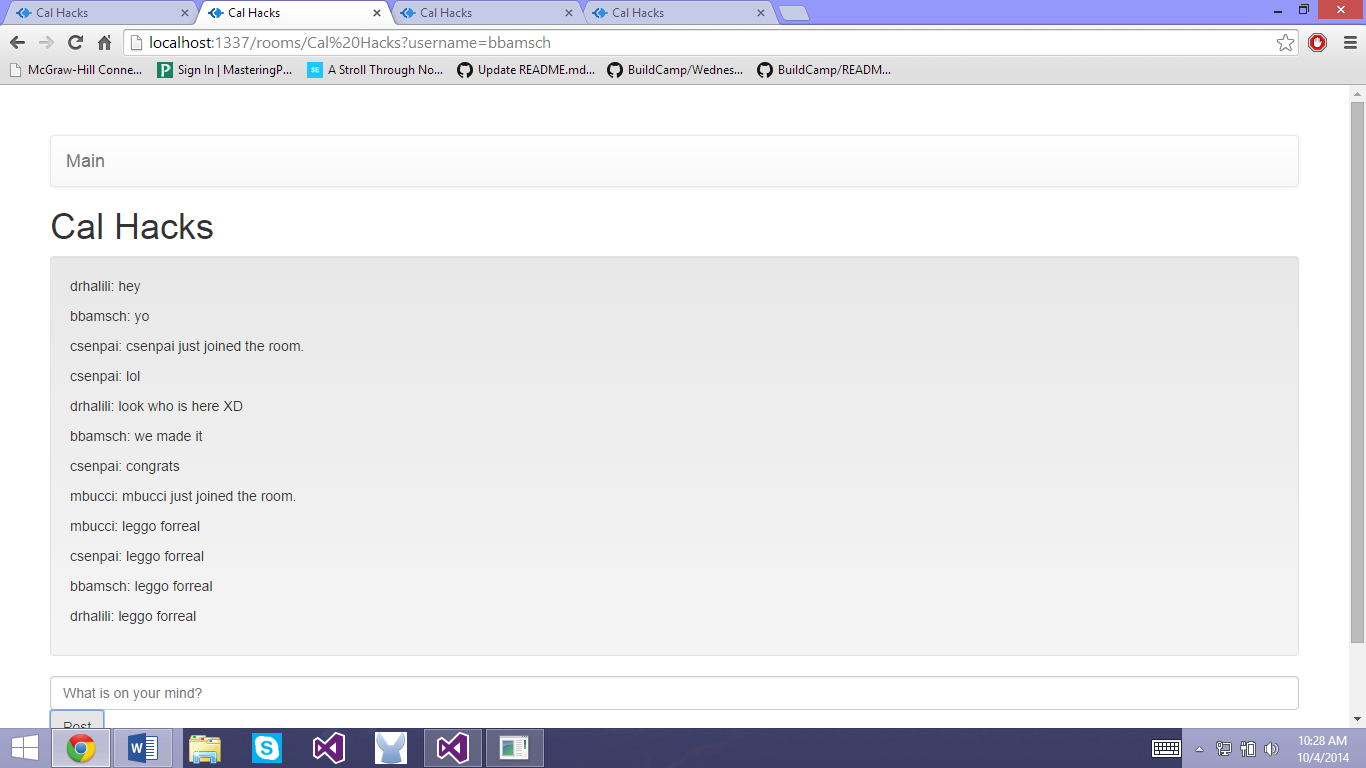Click the Chrome taskbar icon
1366x768 pixels.
(81, 748)
